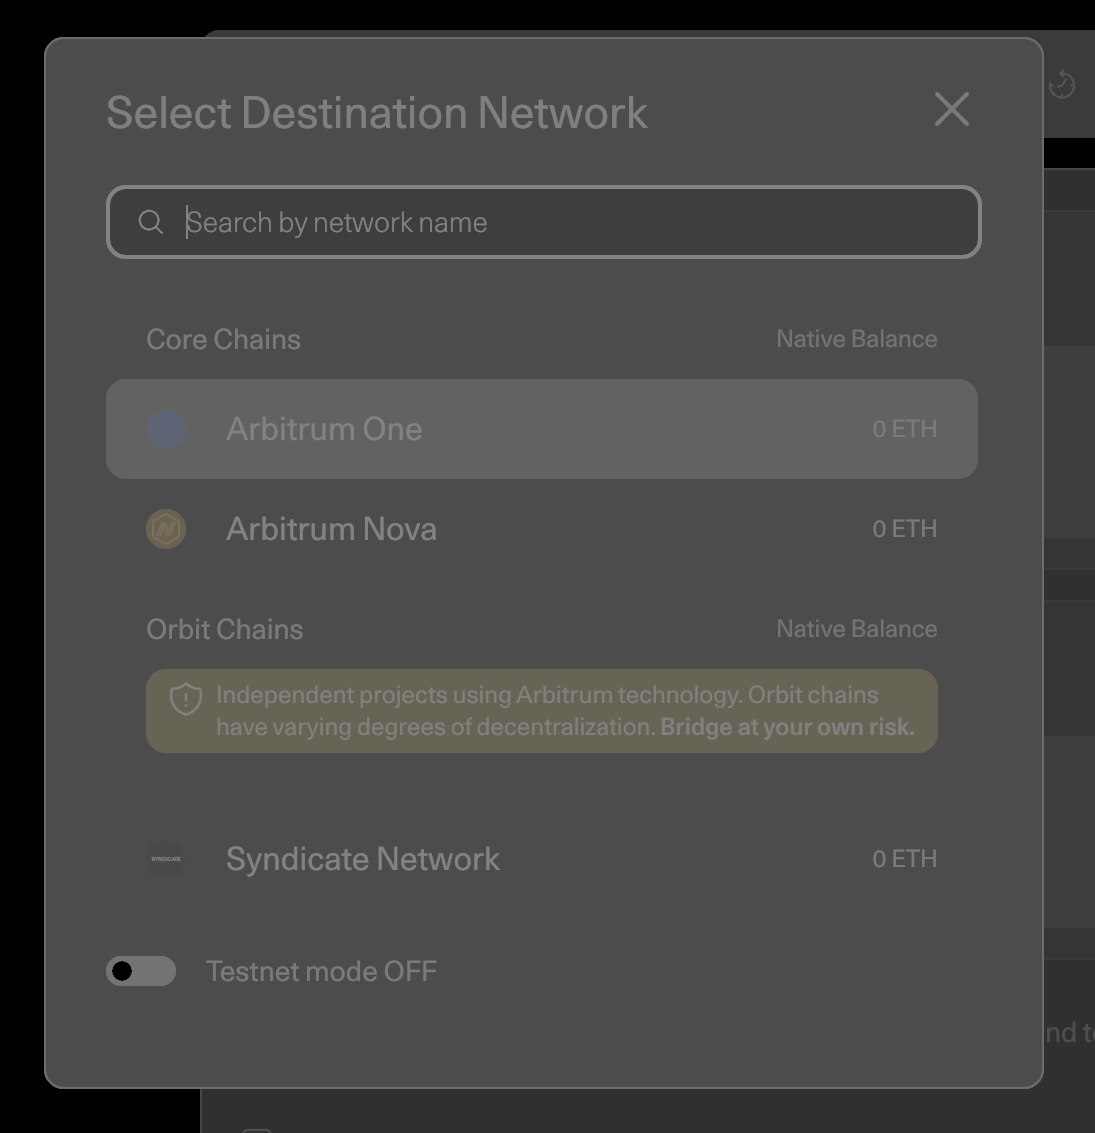Click the Arbitrum One network logo icon
Screen dimensions: 1095x1133
(166, 429)
